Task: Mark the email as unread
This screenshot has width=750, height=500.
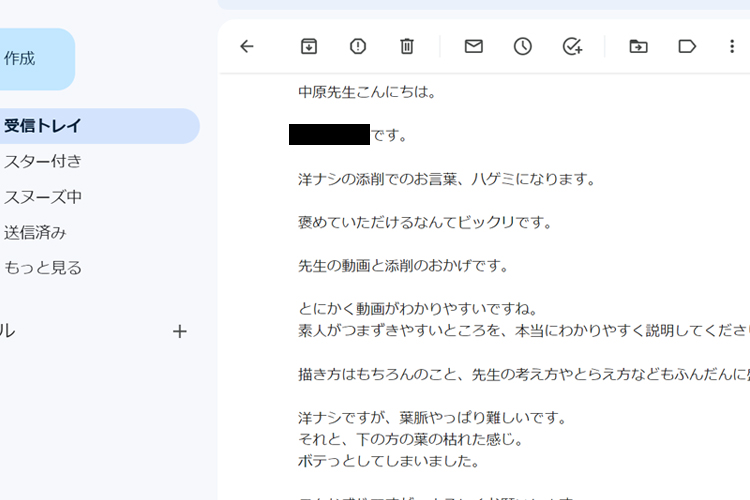Action: point(474,46)
